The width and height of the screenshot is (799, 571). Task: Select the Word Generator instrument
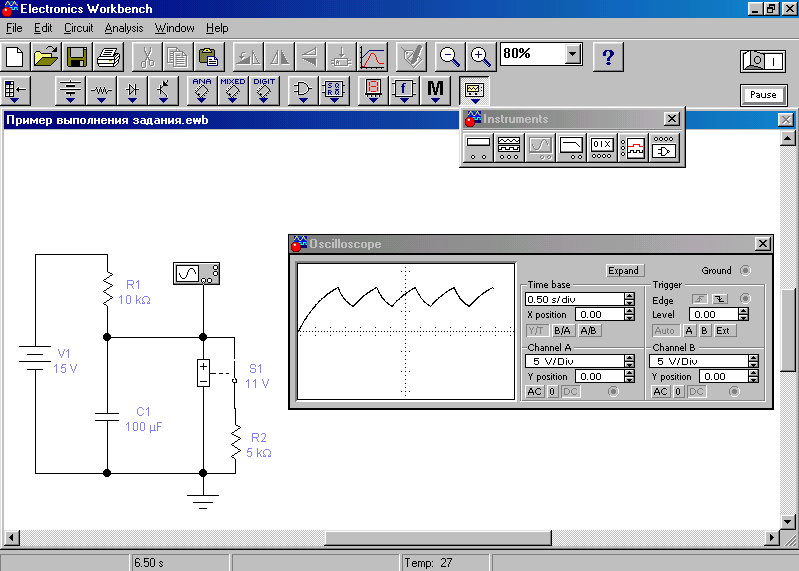tap(602, 148)
